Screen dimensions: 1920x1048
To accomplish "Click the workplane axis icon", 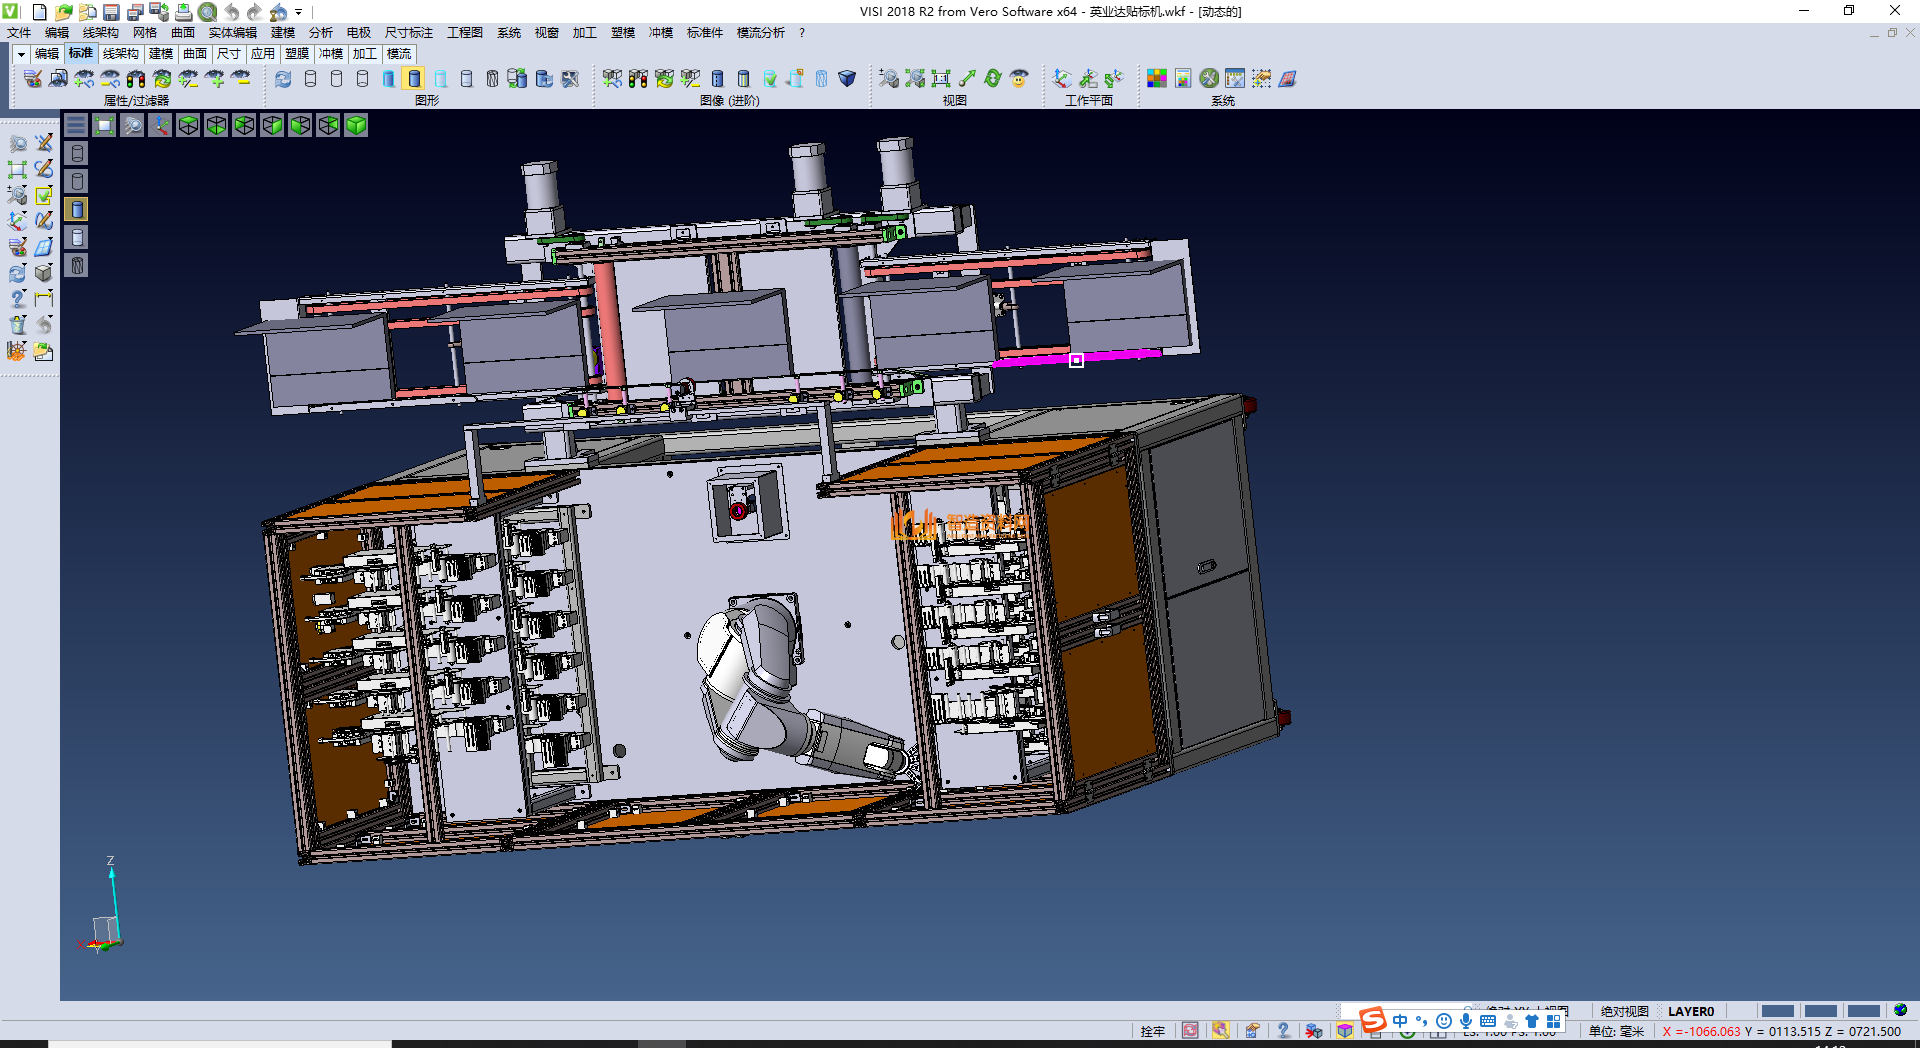I will [x=1062, y=78].
